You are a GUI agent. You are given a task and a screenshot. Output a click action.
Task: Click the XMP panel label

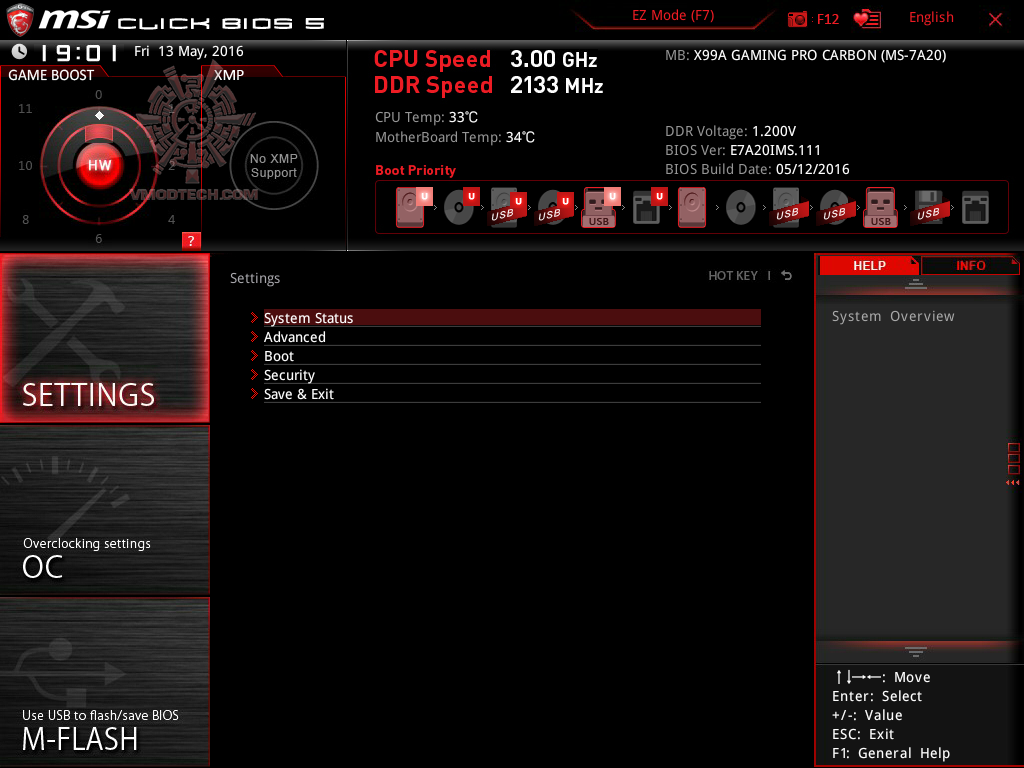229,75
